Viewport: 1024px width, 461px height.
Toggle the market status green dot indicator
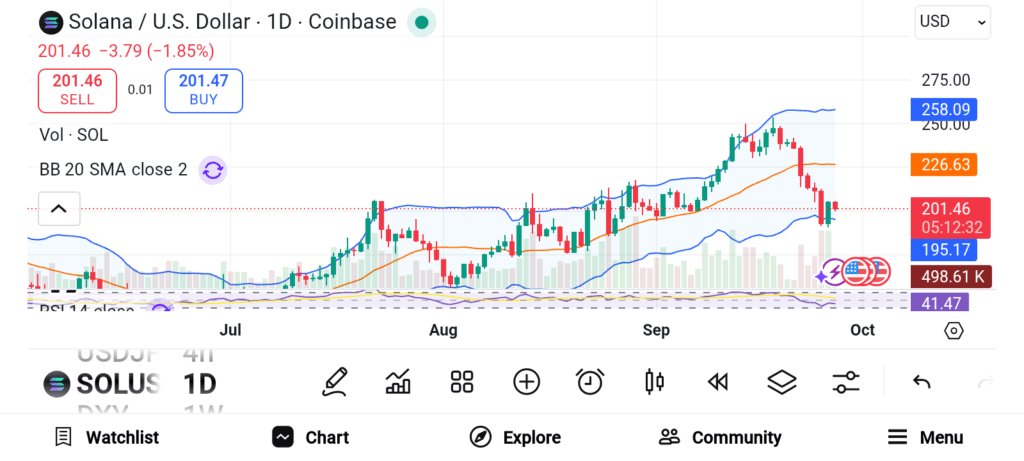click(421, 22)
